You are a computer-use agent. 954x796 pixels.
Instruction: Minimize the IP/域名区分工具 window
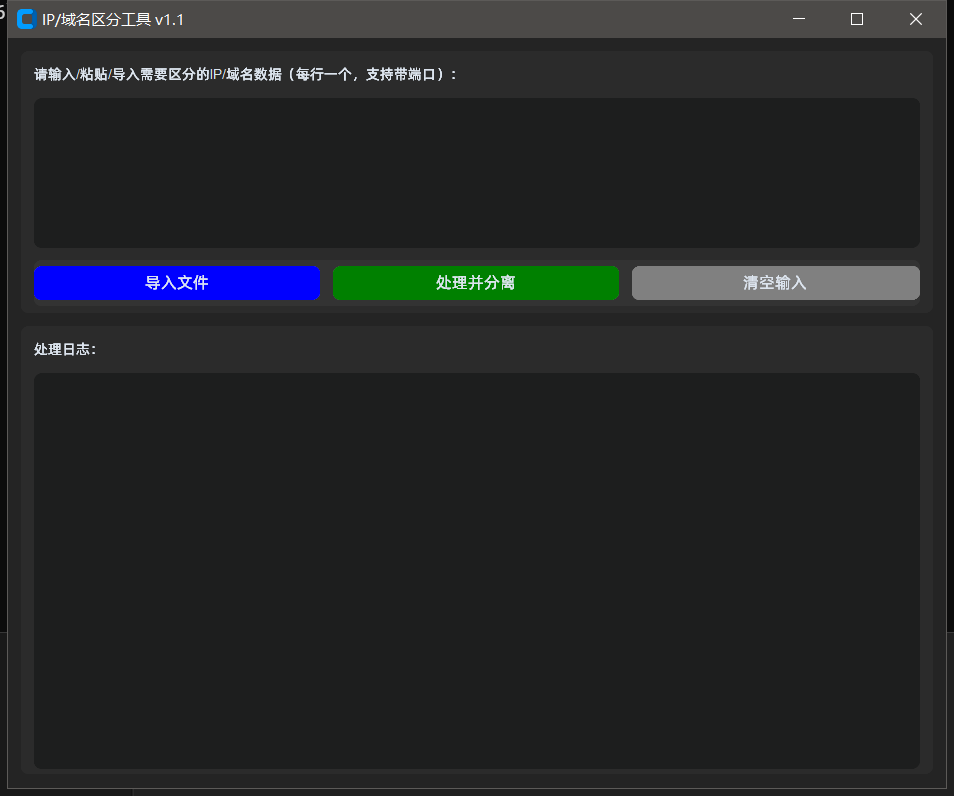(799, 20)
